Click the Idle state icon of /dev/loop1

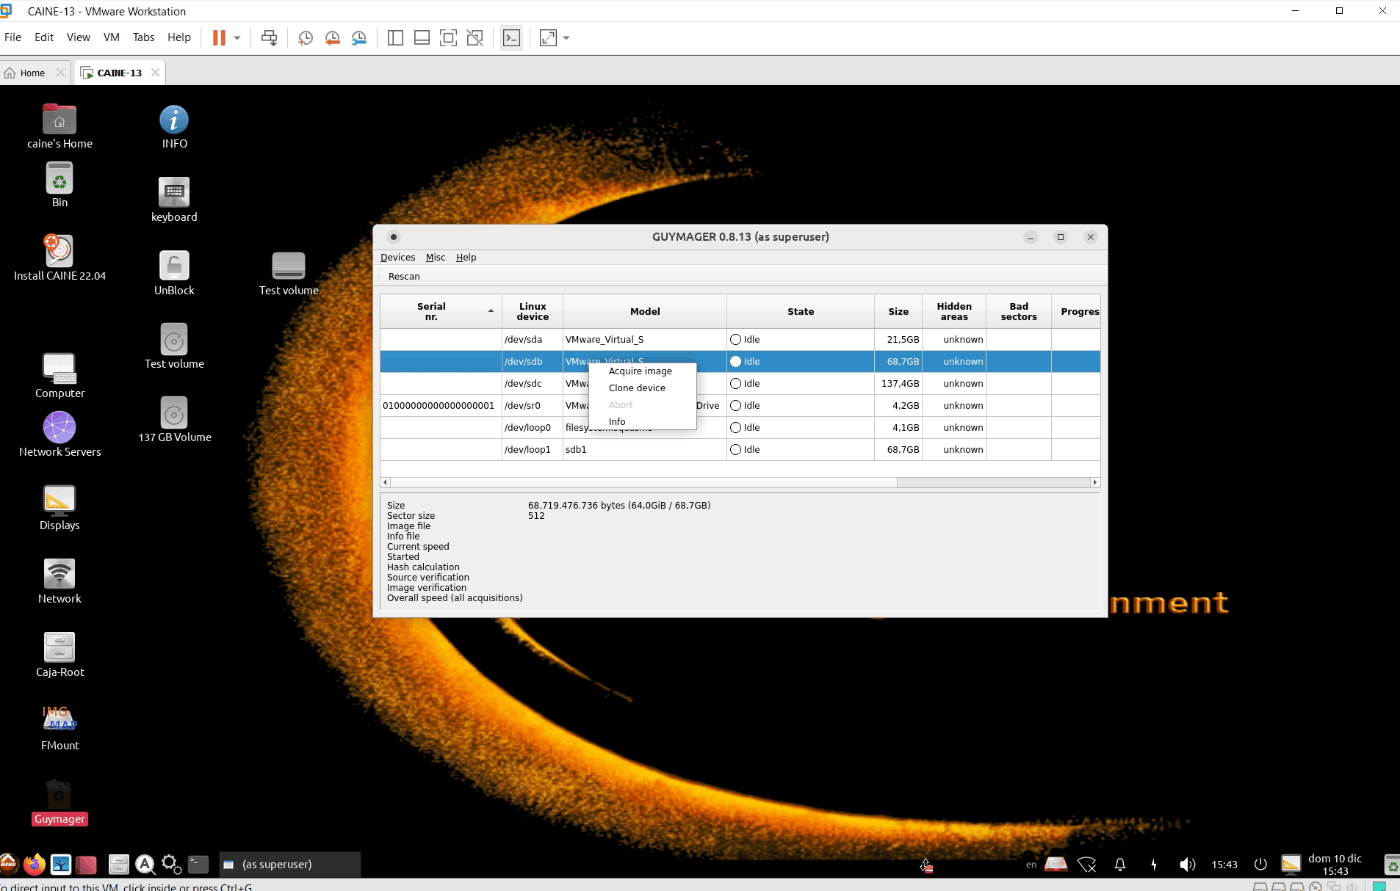tap(735, 450)
